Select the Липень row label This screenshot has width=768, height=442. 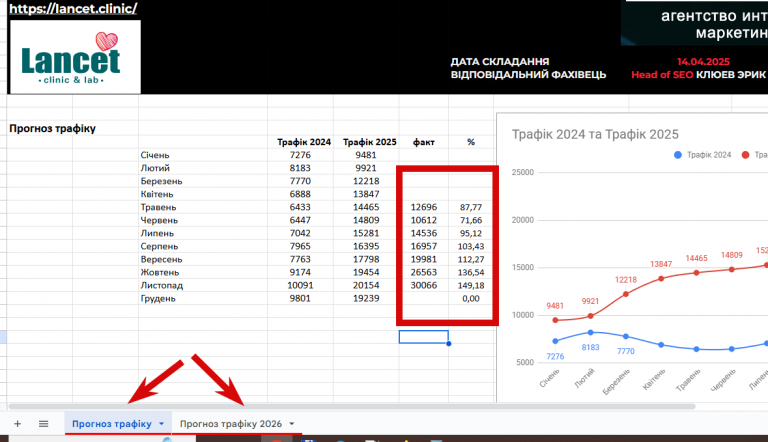[157, 233]
